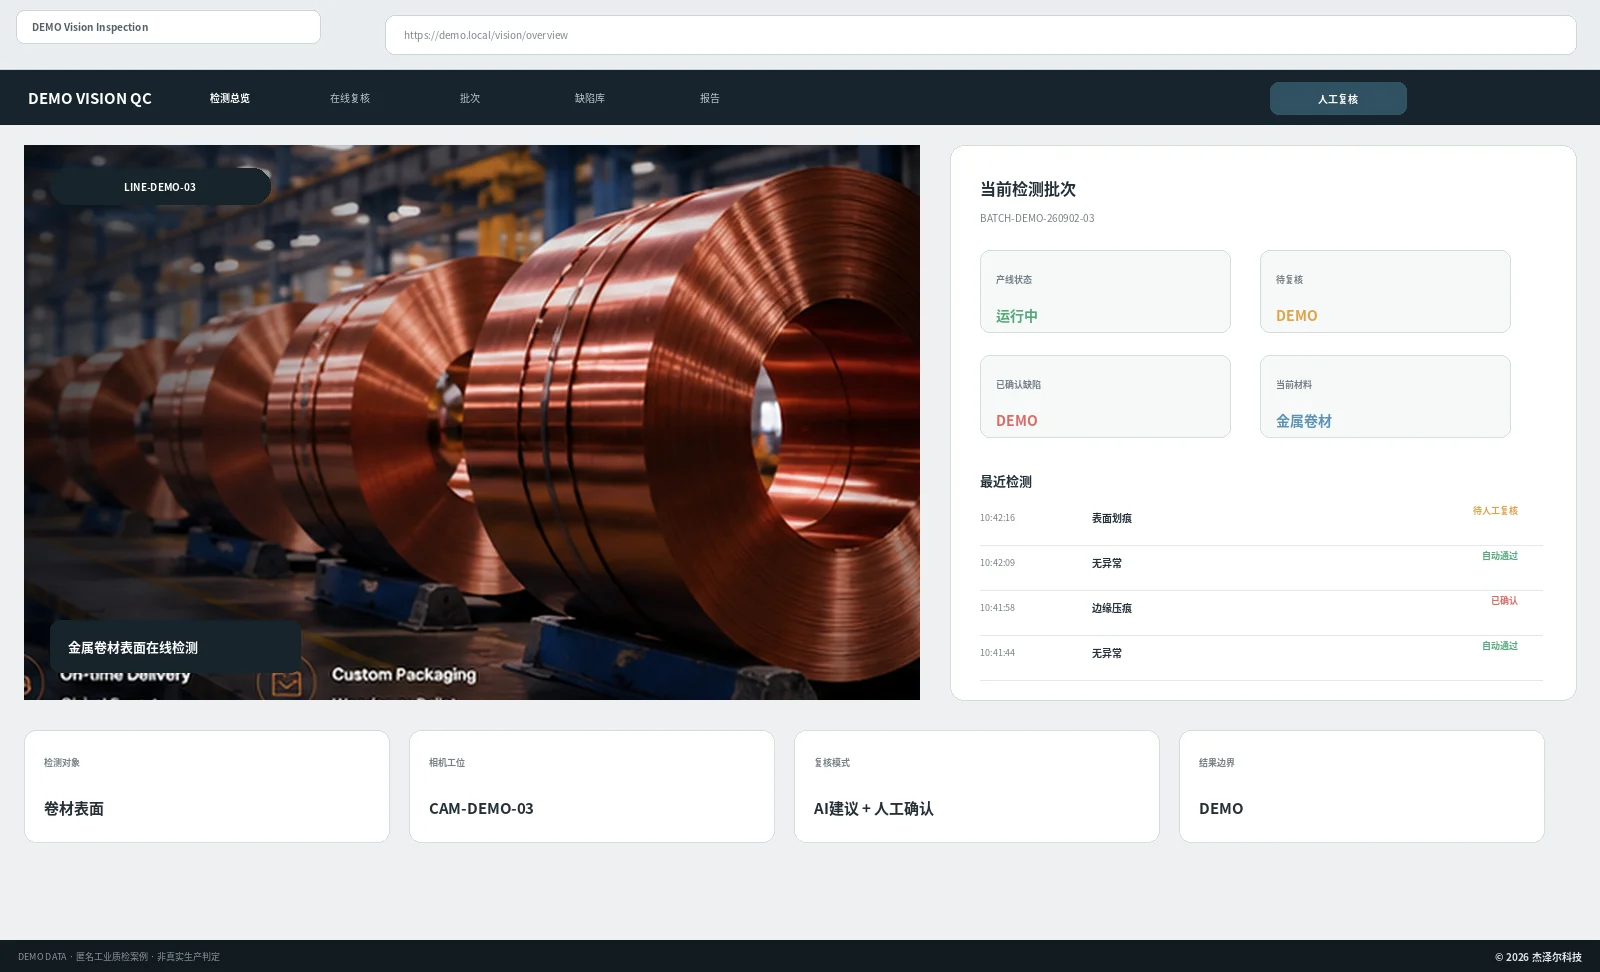Click the batch ID BATCH-DEMO-260902-03
Screen dimensions: 1600x972
[x=1037, y=218]
